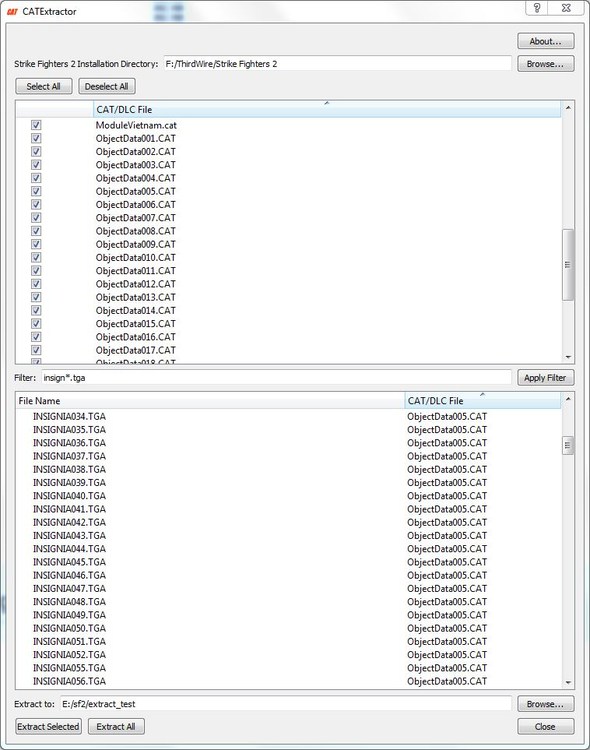The width and height of the screenshot is (590, 750).
Task: Open the help question mark button
Action: (x=537, y=8)
